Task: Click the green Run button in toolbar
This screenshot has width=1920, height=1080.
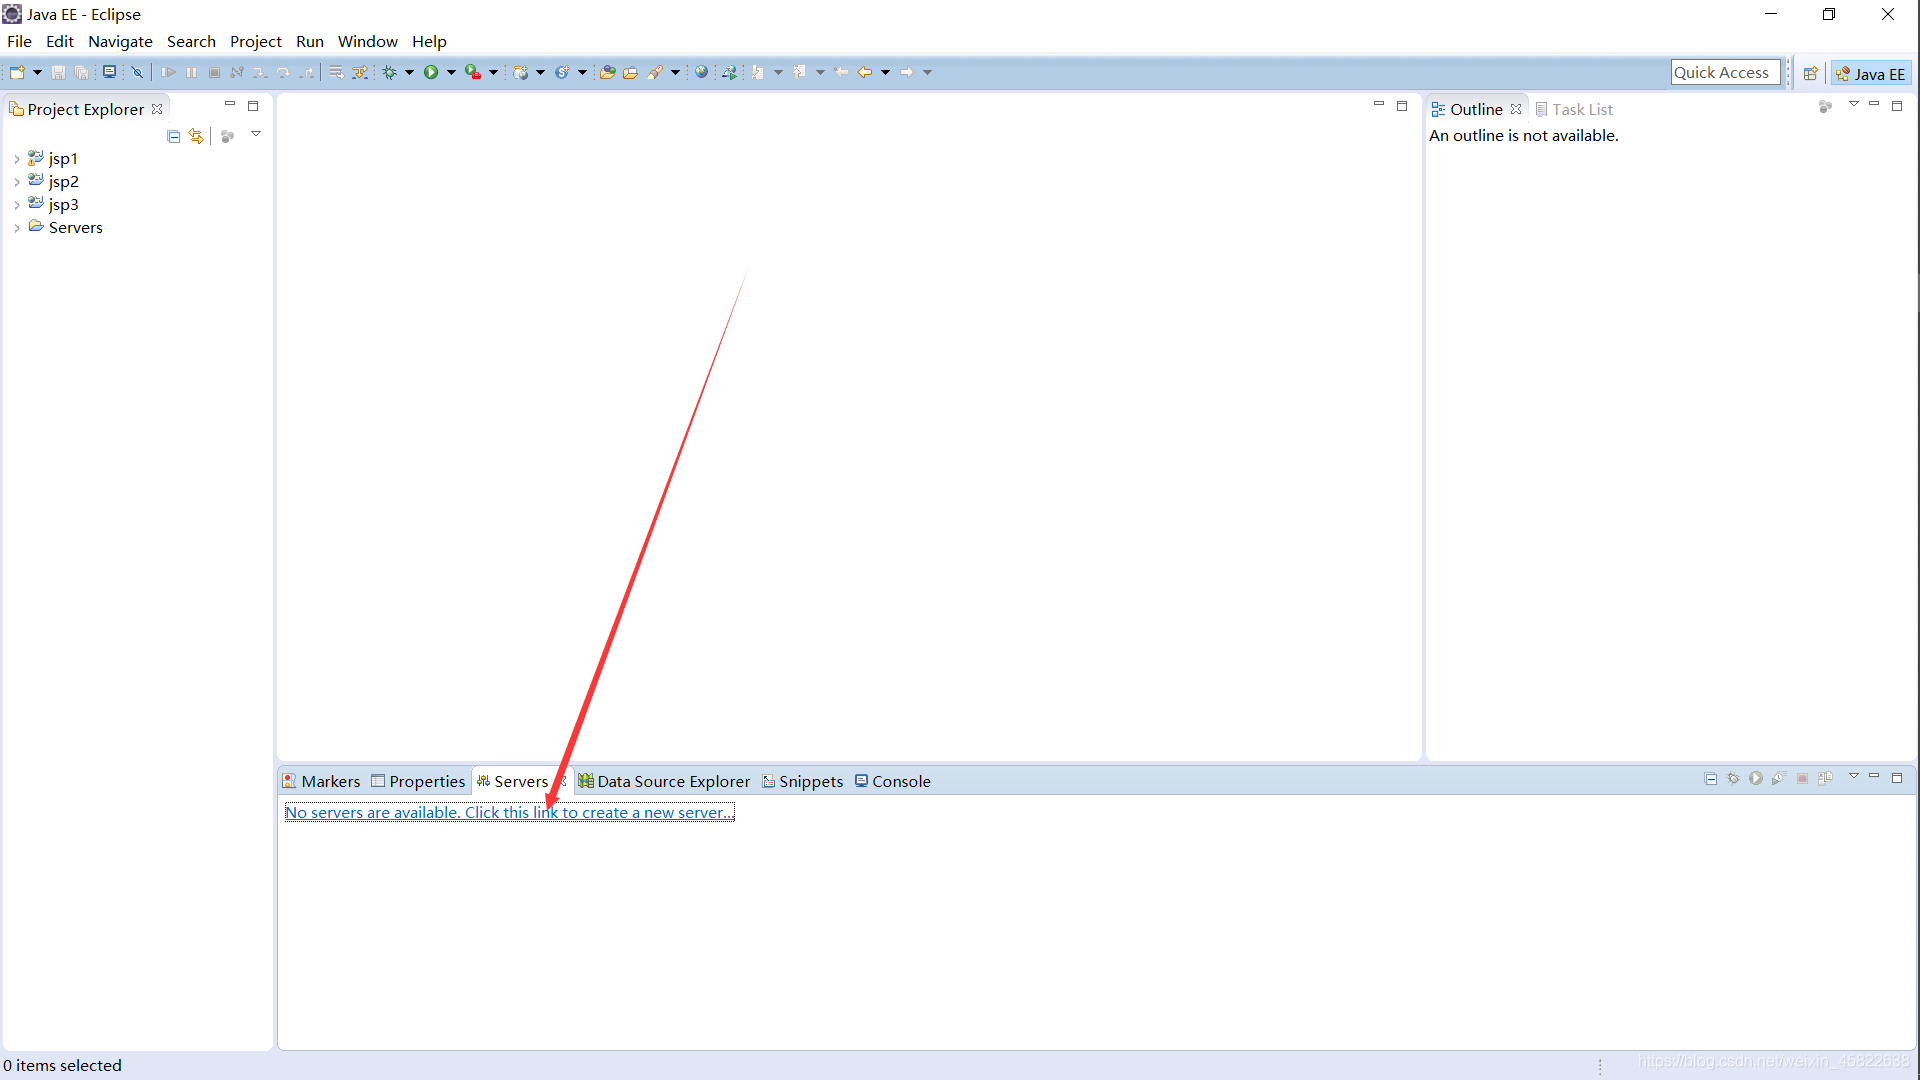Action: (431, 72)
